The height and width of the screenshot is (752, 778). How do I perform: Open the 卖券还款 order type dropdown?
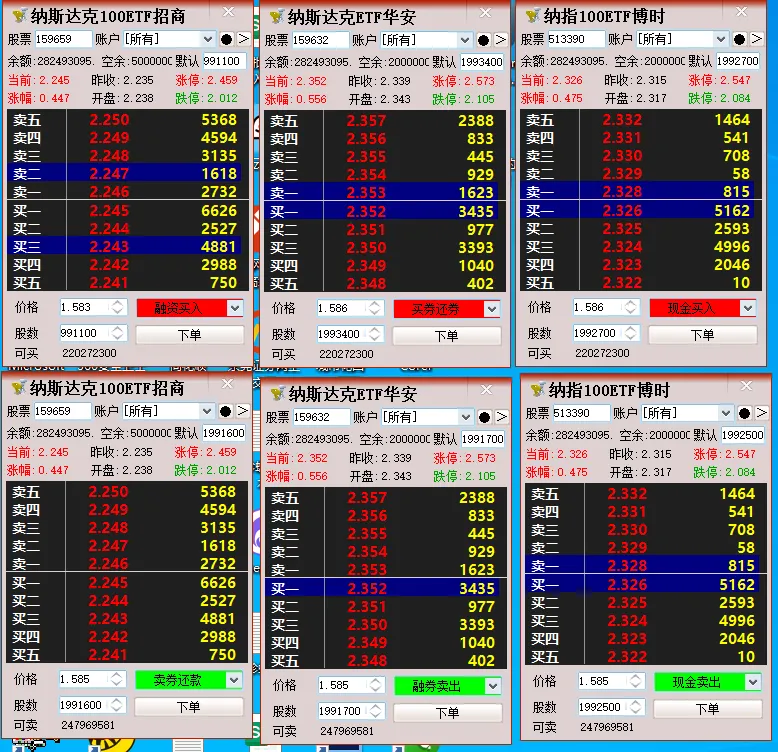pos(234,680)
